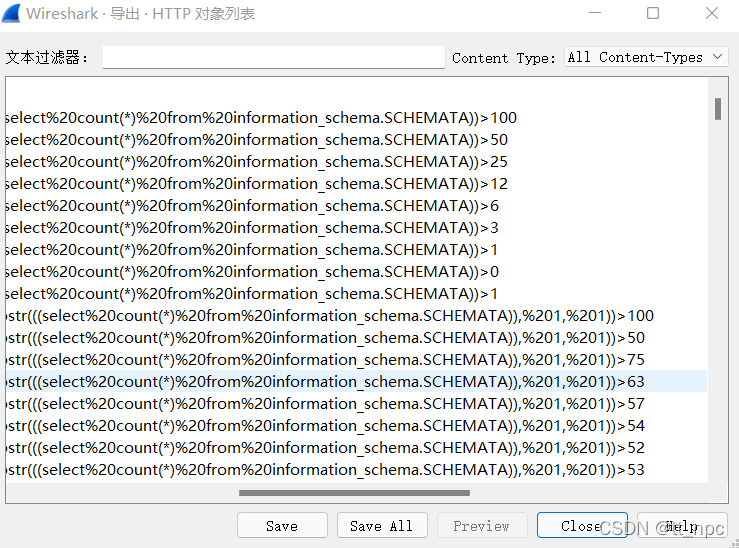Select the row ending in SCHEMATA))>3
The width and height of the screenshot is (739, 548).
[356, 228]
